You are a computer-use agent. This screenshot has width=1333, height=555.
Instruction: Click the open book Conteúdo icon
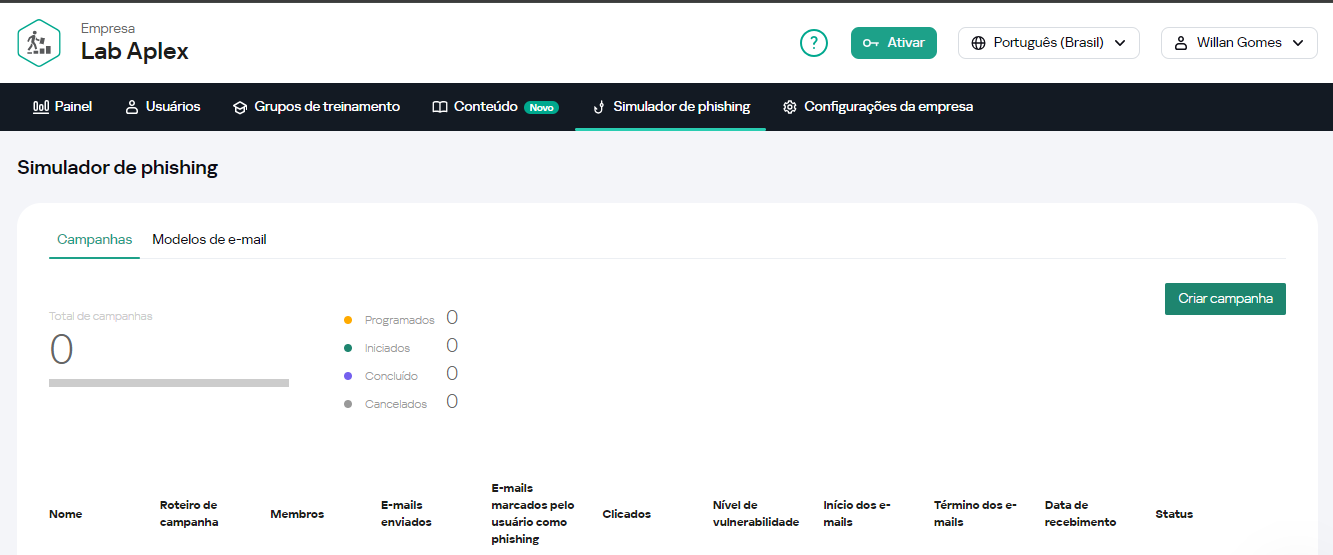coord(440,107)
